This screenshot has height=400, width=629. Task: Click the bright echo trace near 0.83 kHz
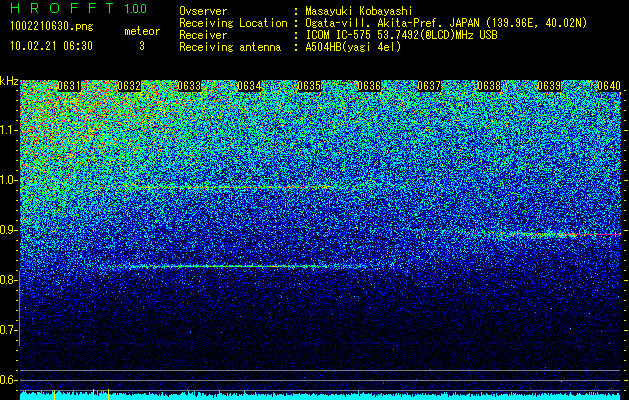[x=231, y=266]
